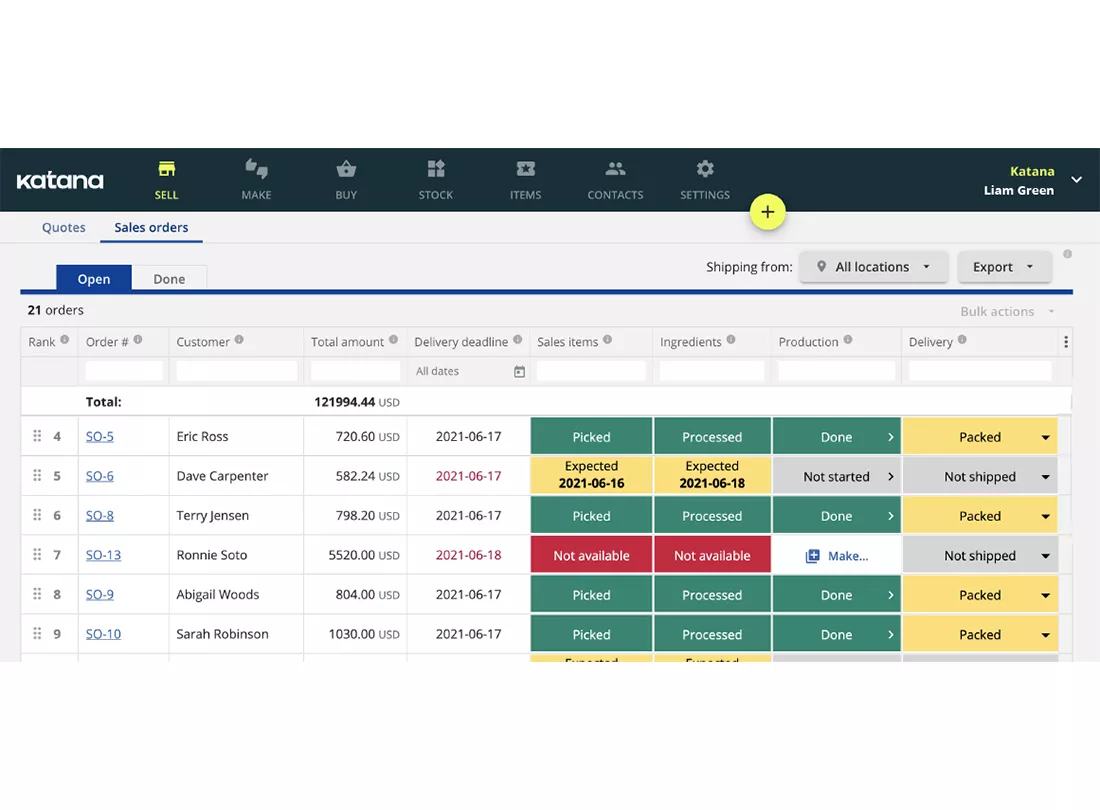Open the STOCK section icon

[436, 169]
